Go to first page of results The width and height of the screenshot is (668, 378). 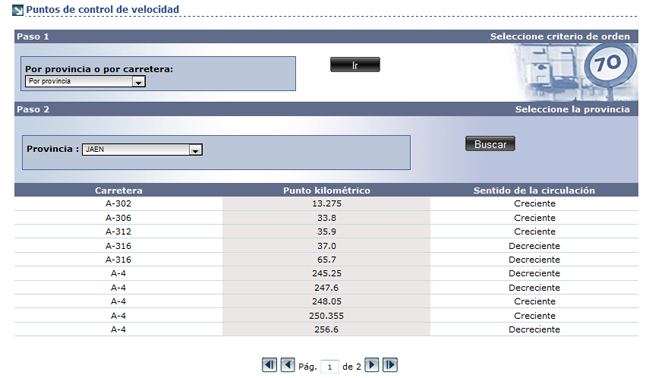point(269,365)
